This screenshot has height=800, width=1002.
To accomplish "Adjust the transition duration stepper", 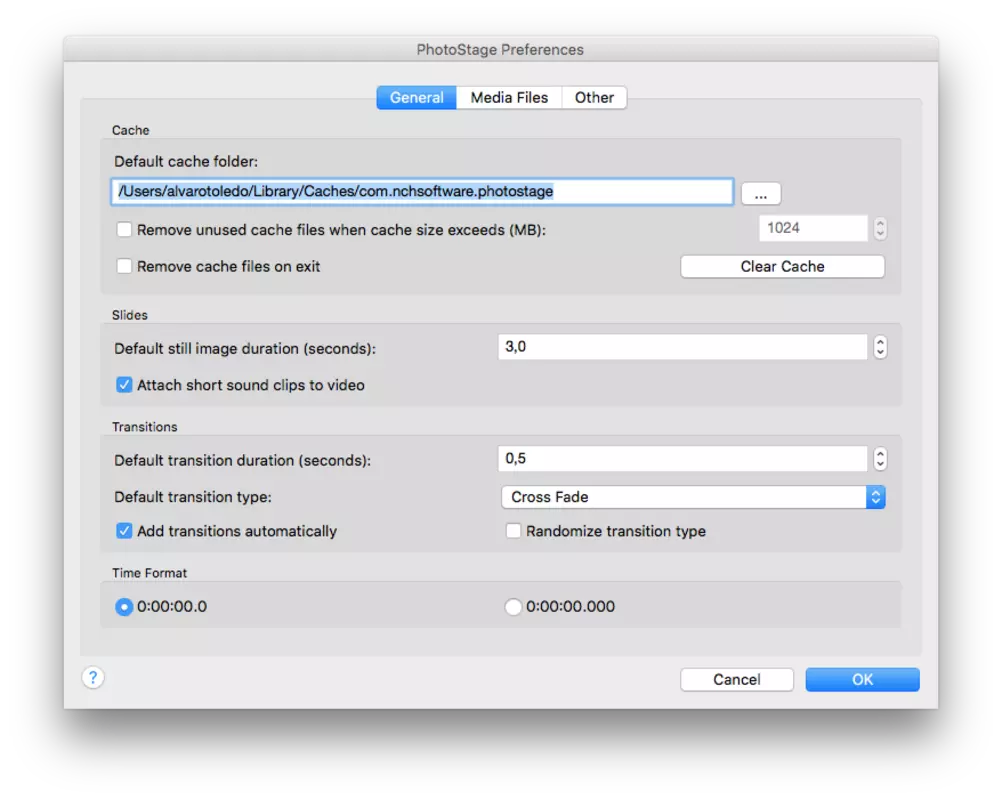I will pyautogui.click(x=880, y=459).
